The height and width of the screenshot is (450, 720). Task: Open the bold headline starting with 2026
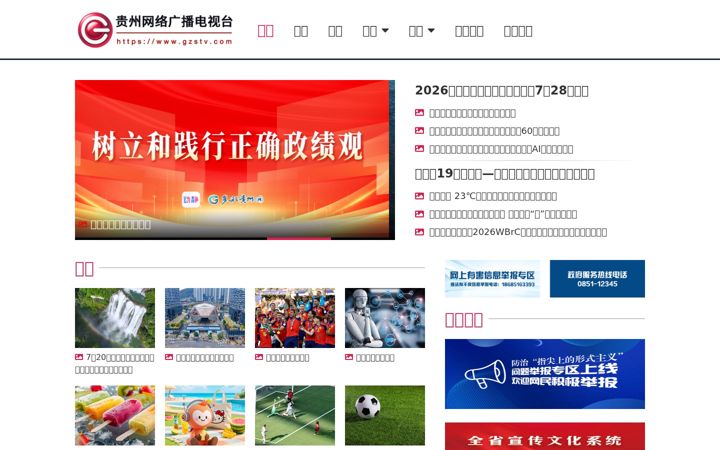point(501,90)
